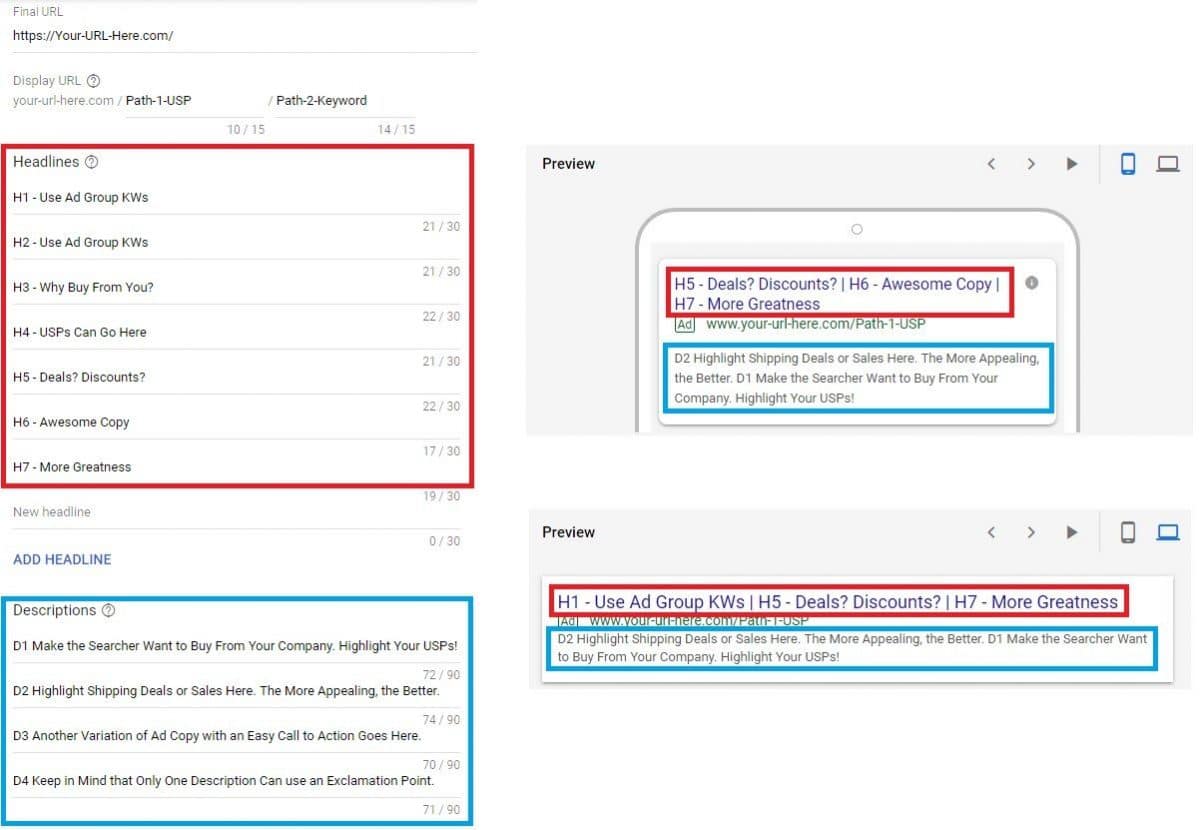Click ADD HEADLINE to create a new headline
The image size is (1200, 830).
(61, 559)
